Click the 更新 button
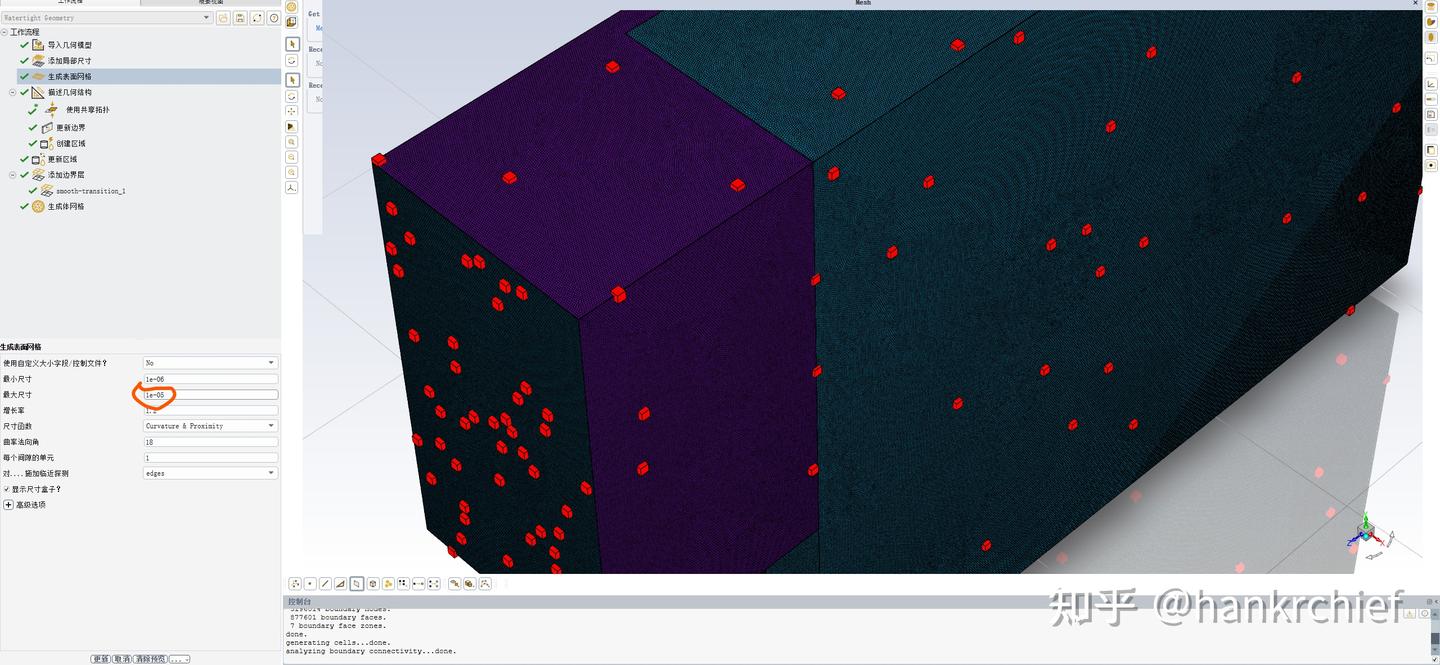The width and height of the screenshot is (1440, 665). click(x=100, y=659)
